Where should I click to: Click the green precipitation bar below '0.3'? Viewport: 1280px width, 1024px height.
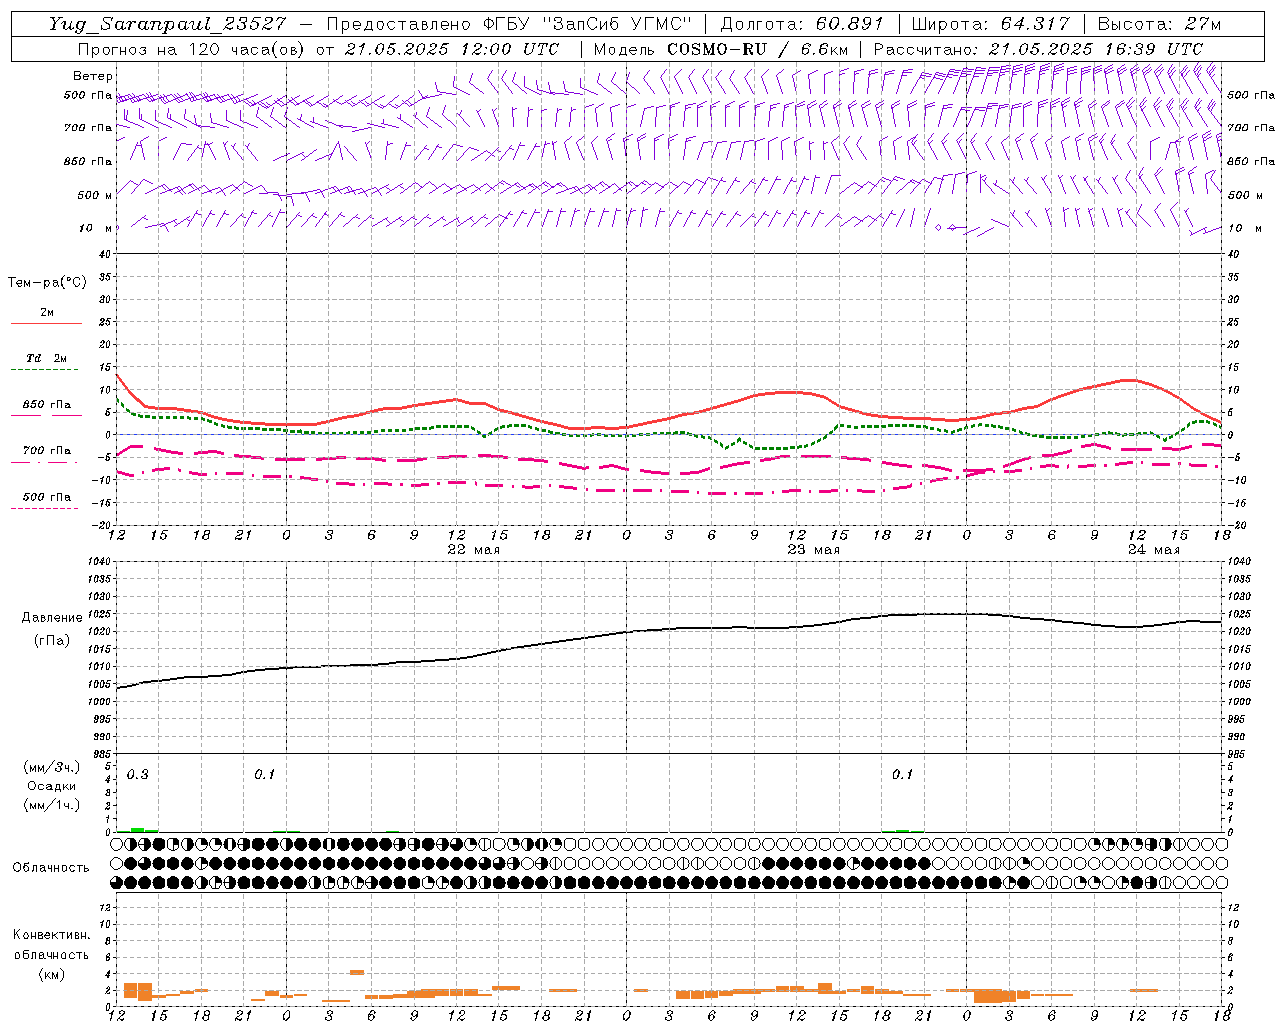click(138, 830)
